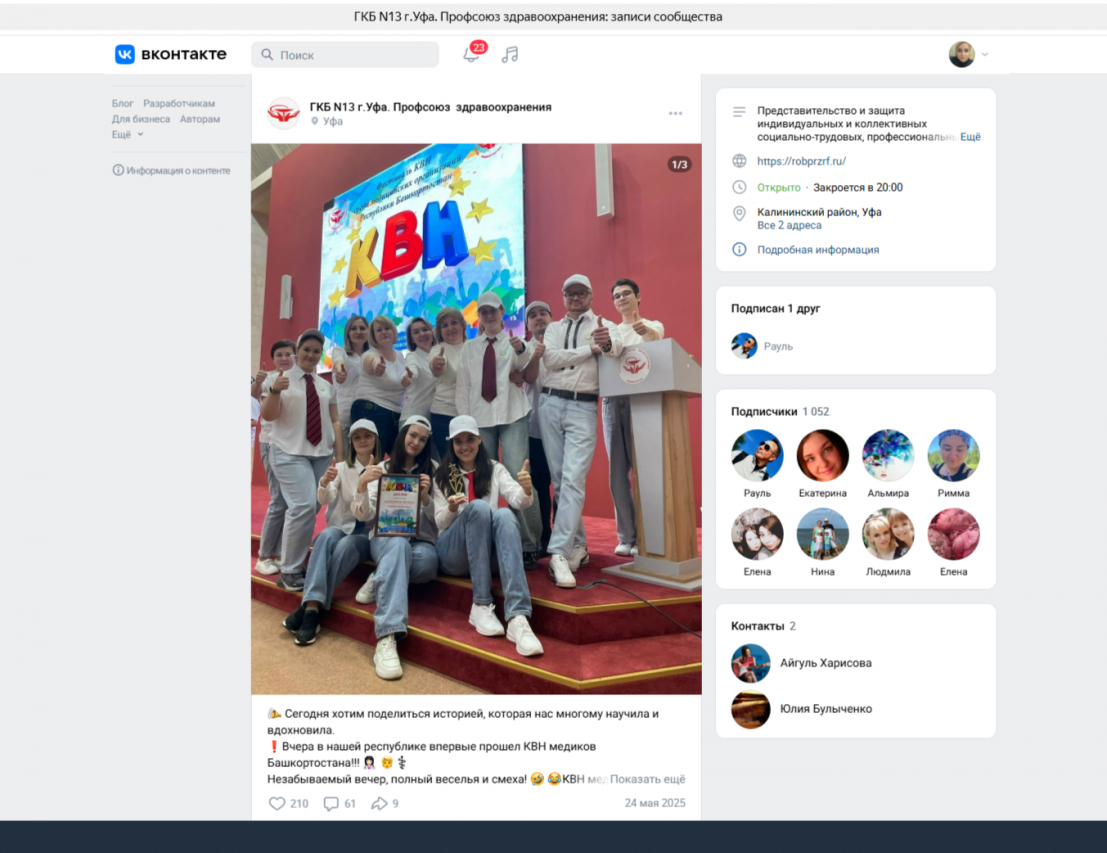Click the location pin next to Уфа
The width and height of the screenshot is (1107, 853).
(315, 121)
